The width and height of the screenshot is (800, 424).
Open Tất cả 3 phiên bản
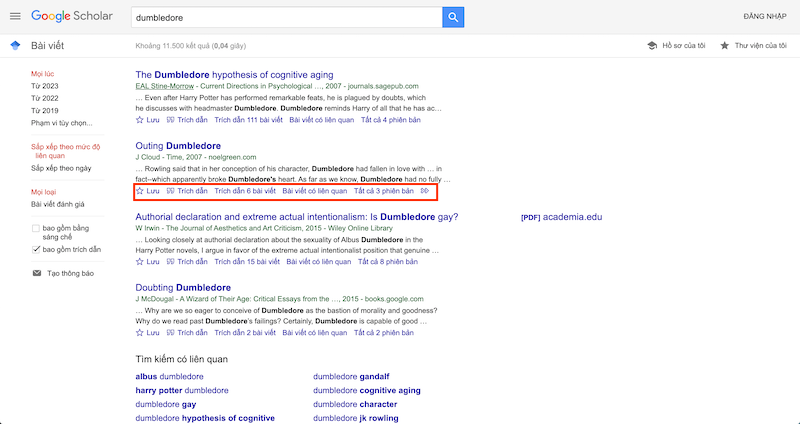384,191
